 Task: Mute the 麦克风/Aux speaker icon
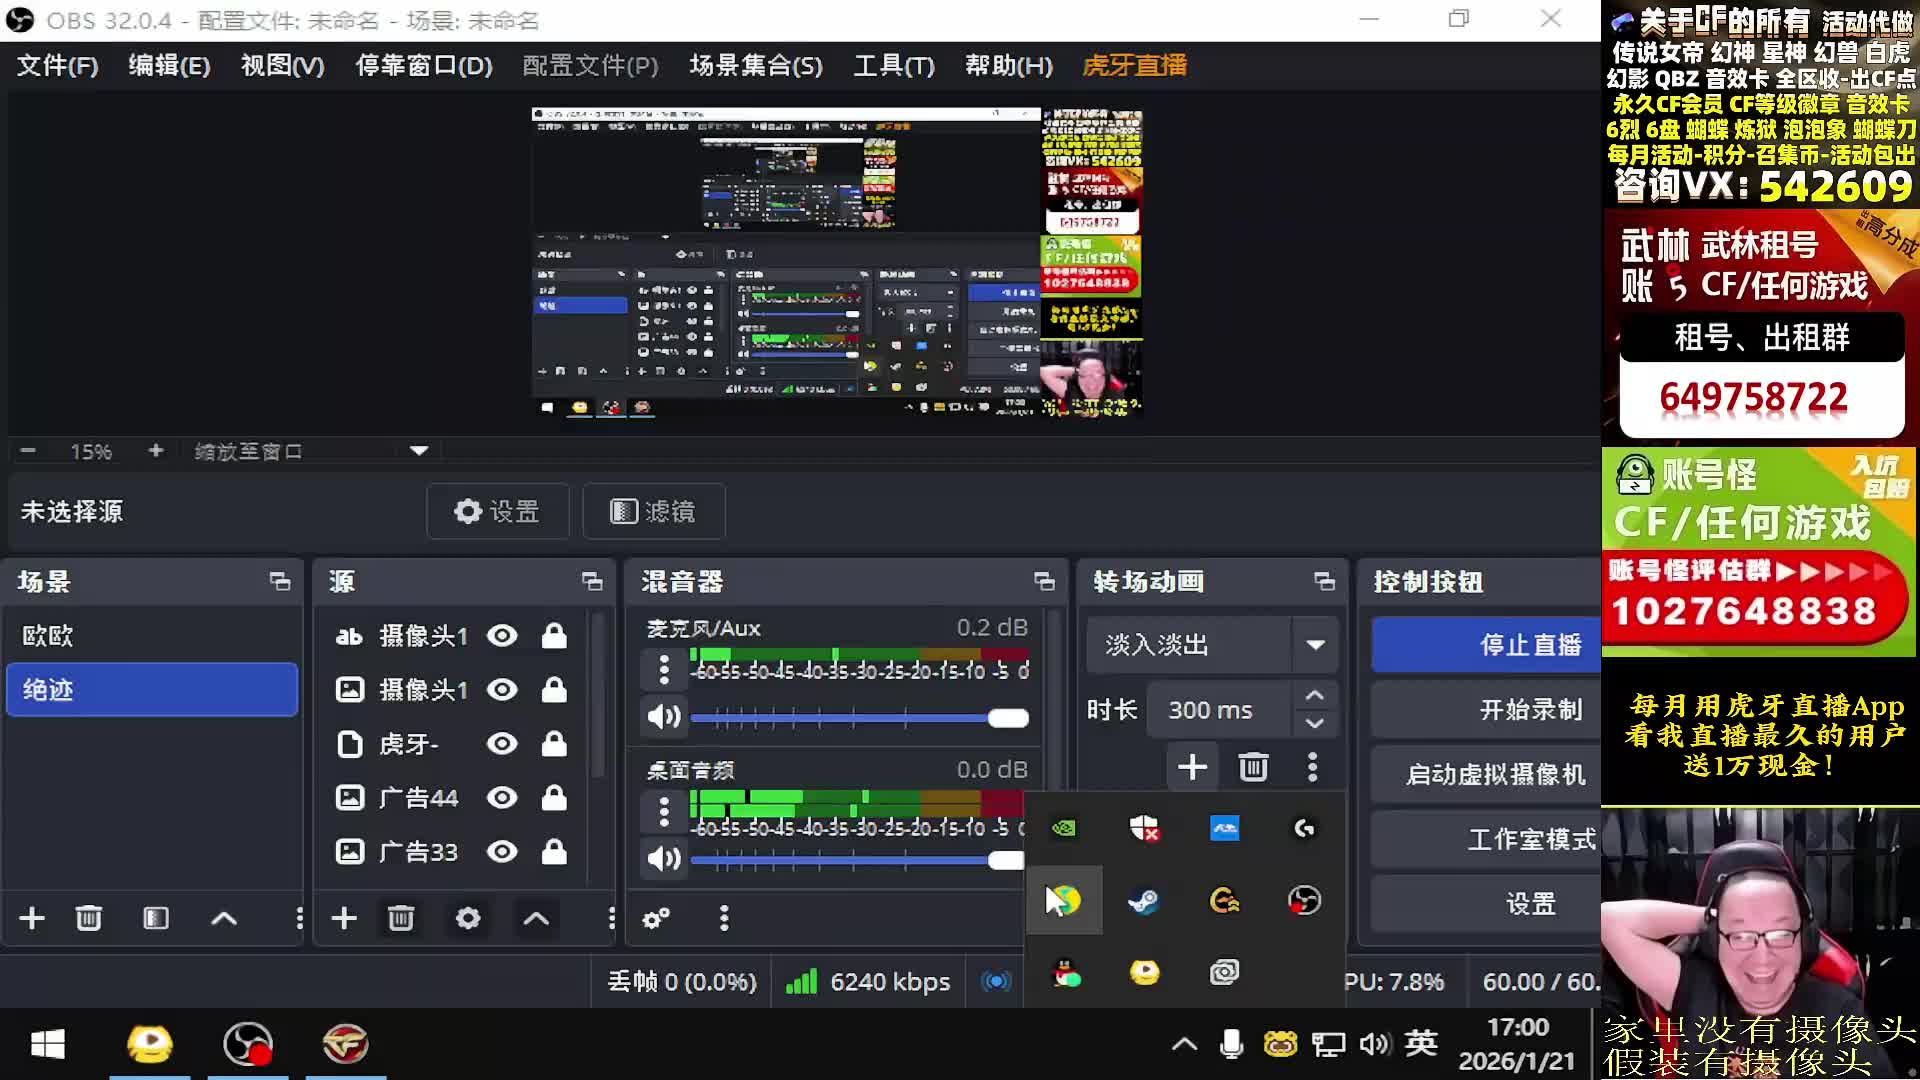click(x=663, y=716)
